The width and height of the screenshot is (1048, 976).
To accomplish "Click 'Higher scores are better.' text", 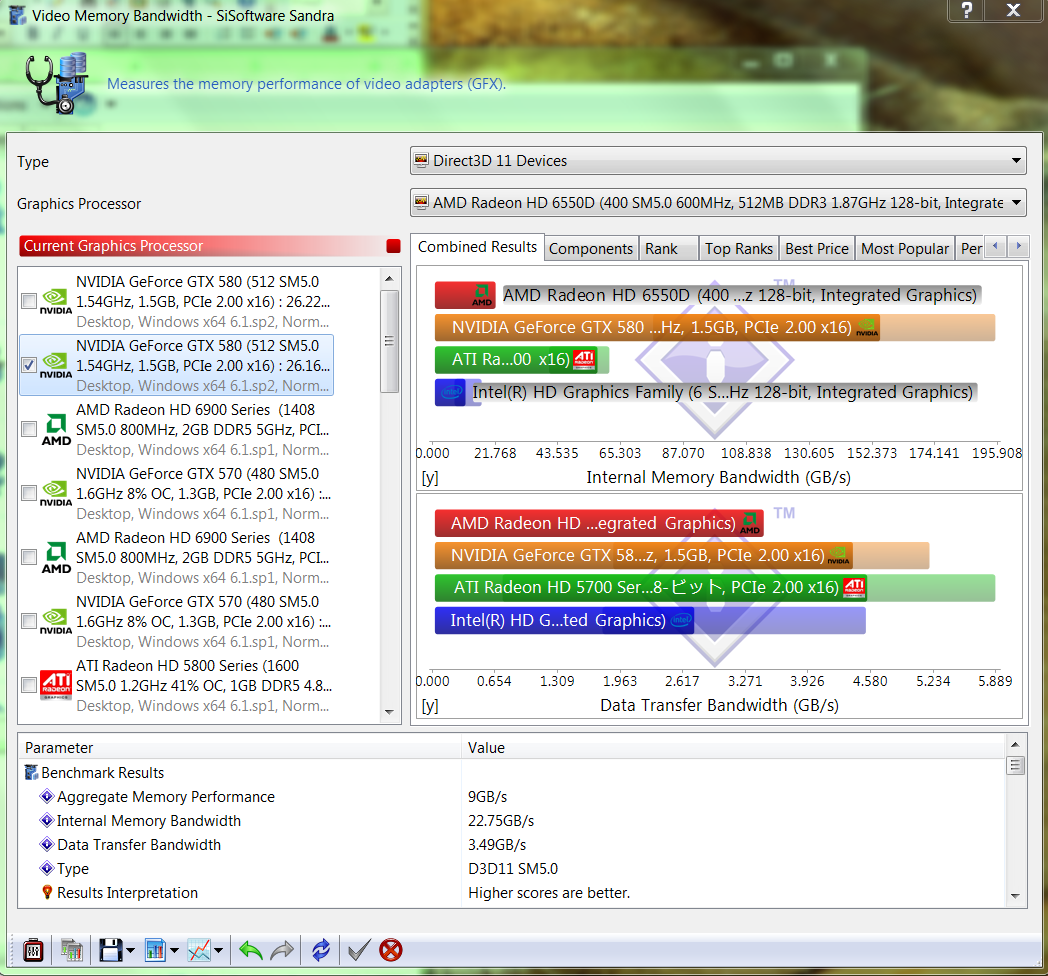I will coord(549,893).
